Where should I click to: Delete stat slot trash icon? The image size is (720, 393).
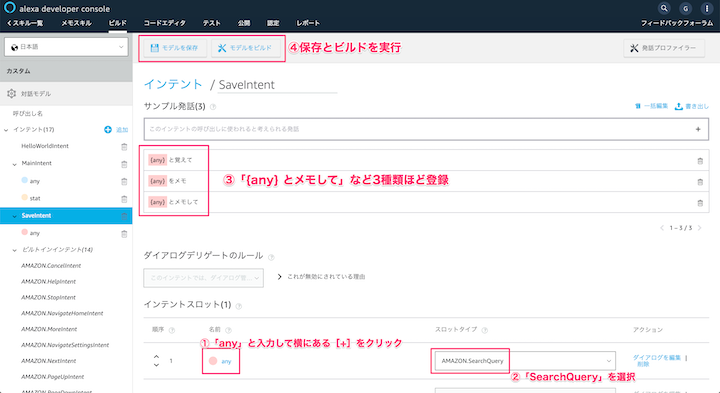(124, 199)
